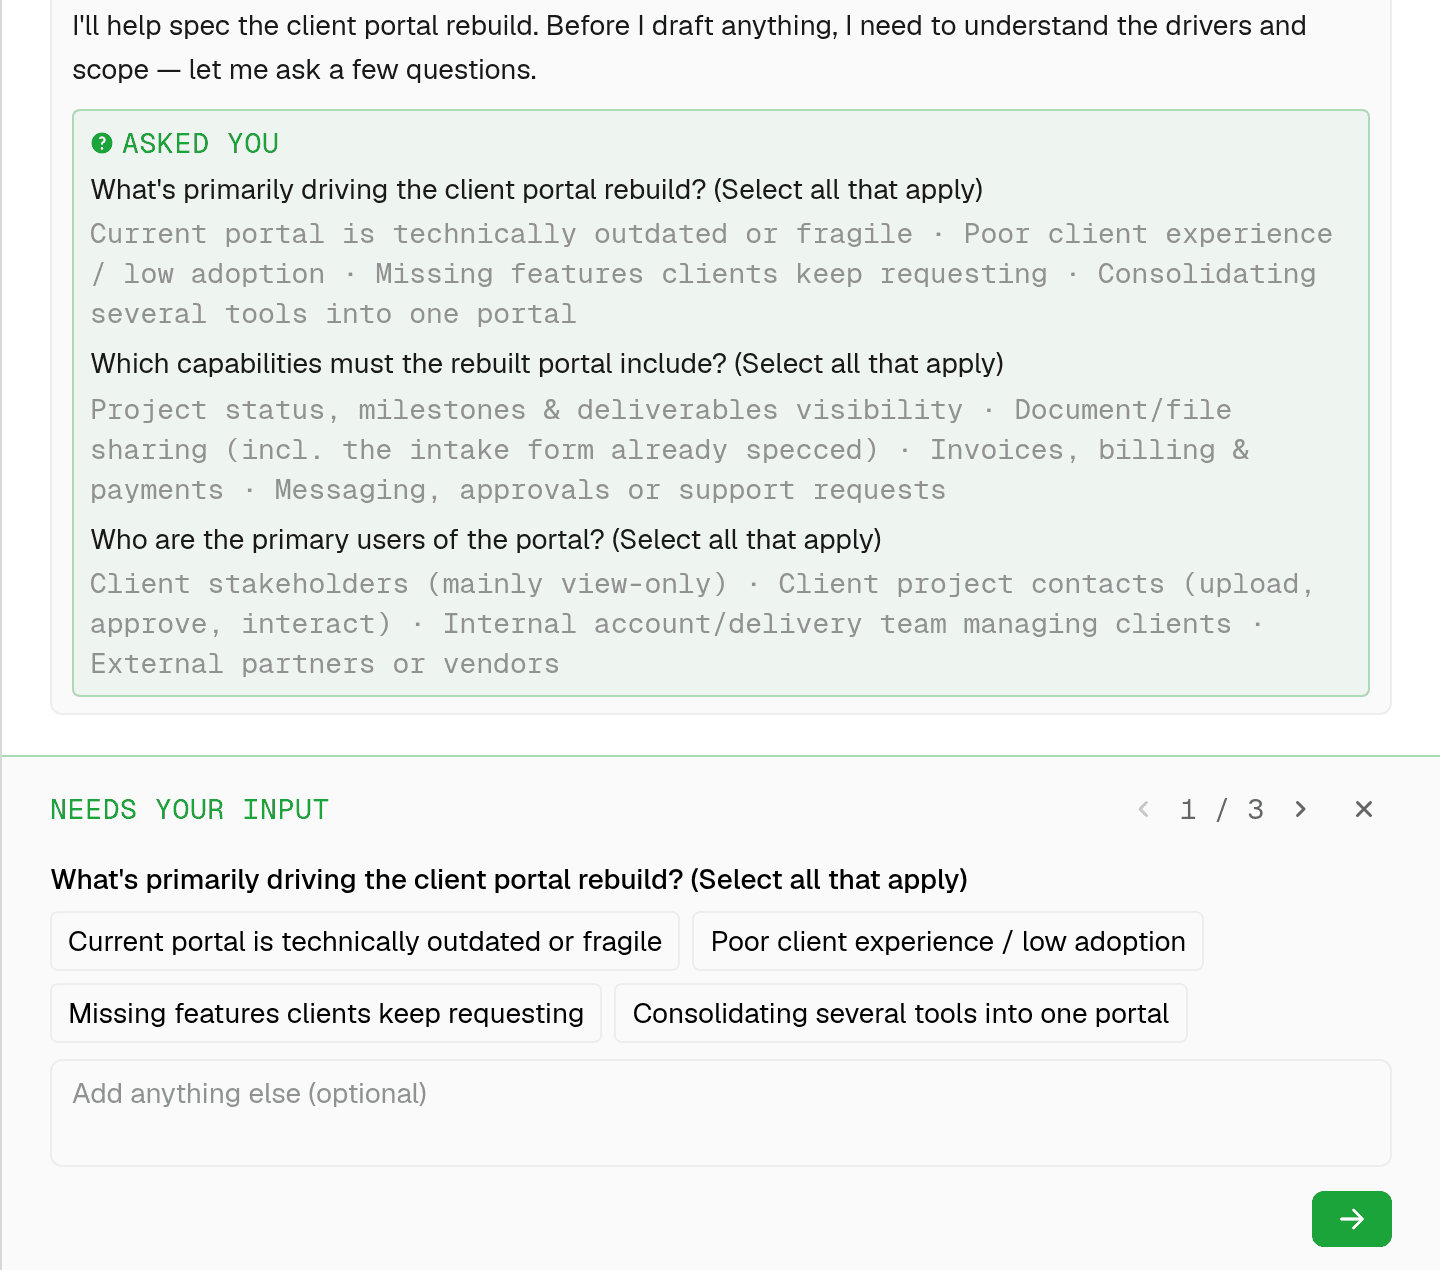Focus the 'Add anything else (optional)' text box
Screen dimensions: 1440x1270
[x=721, y=1113]
